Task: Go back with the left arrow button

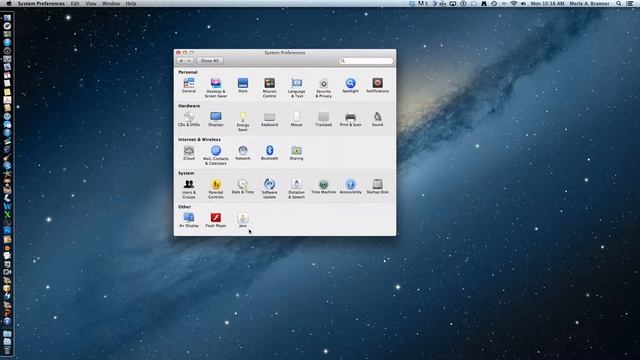Action: (x=181, y=60)
